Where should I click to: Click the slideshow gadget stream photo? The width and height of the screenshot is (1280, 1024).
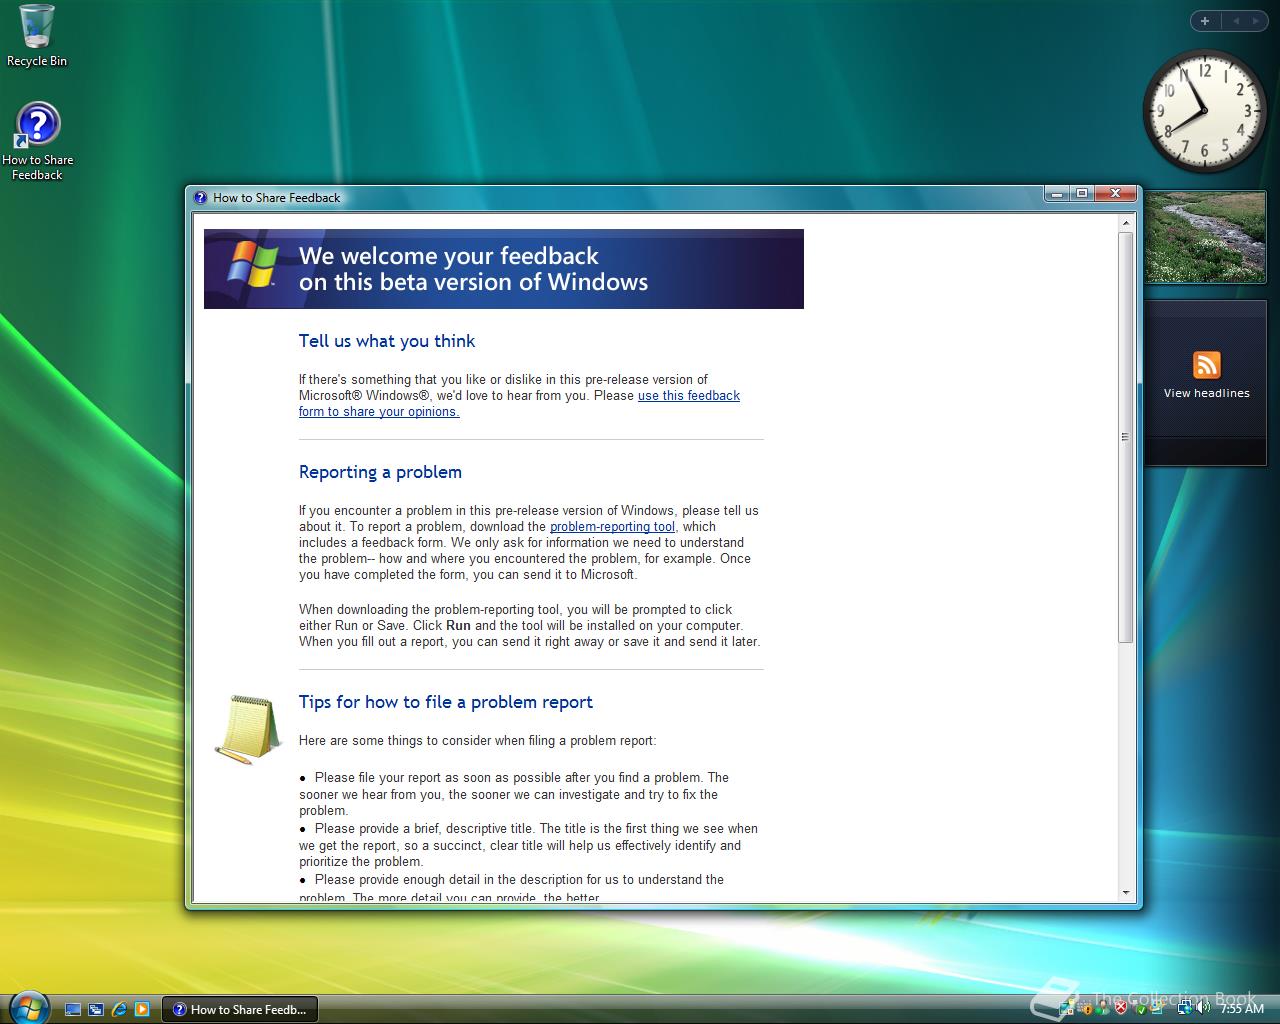(1206, 237)
